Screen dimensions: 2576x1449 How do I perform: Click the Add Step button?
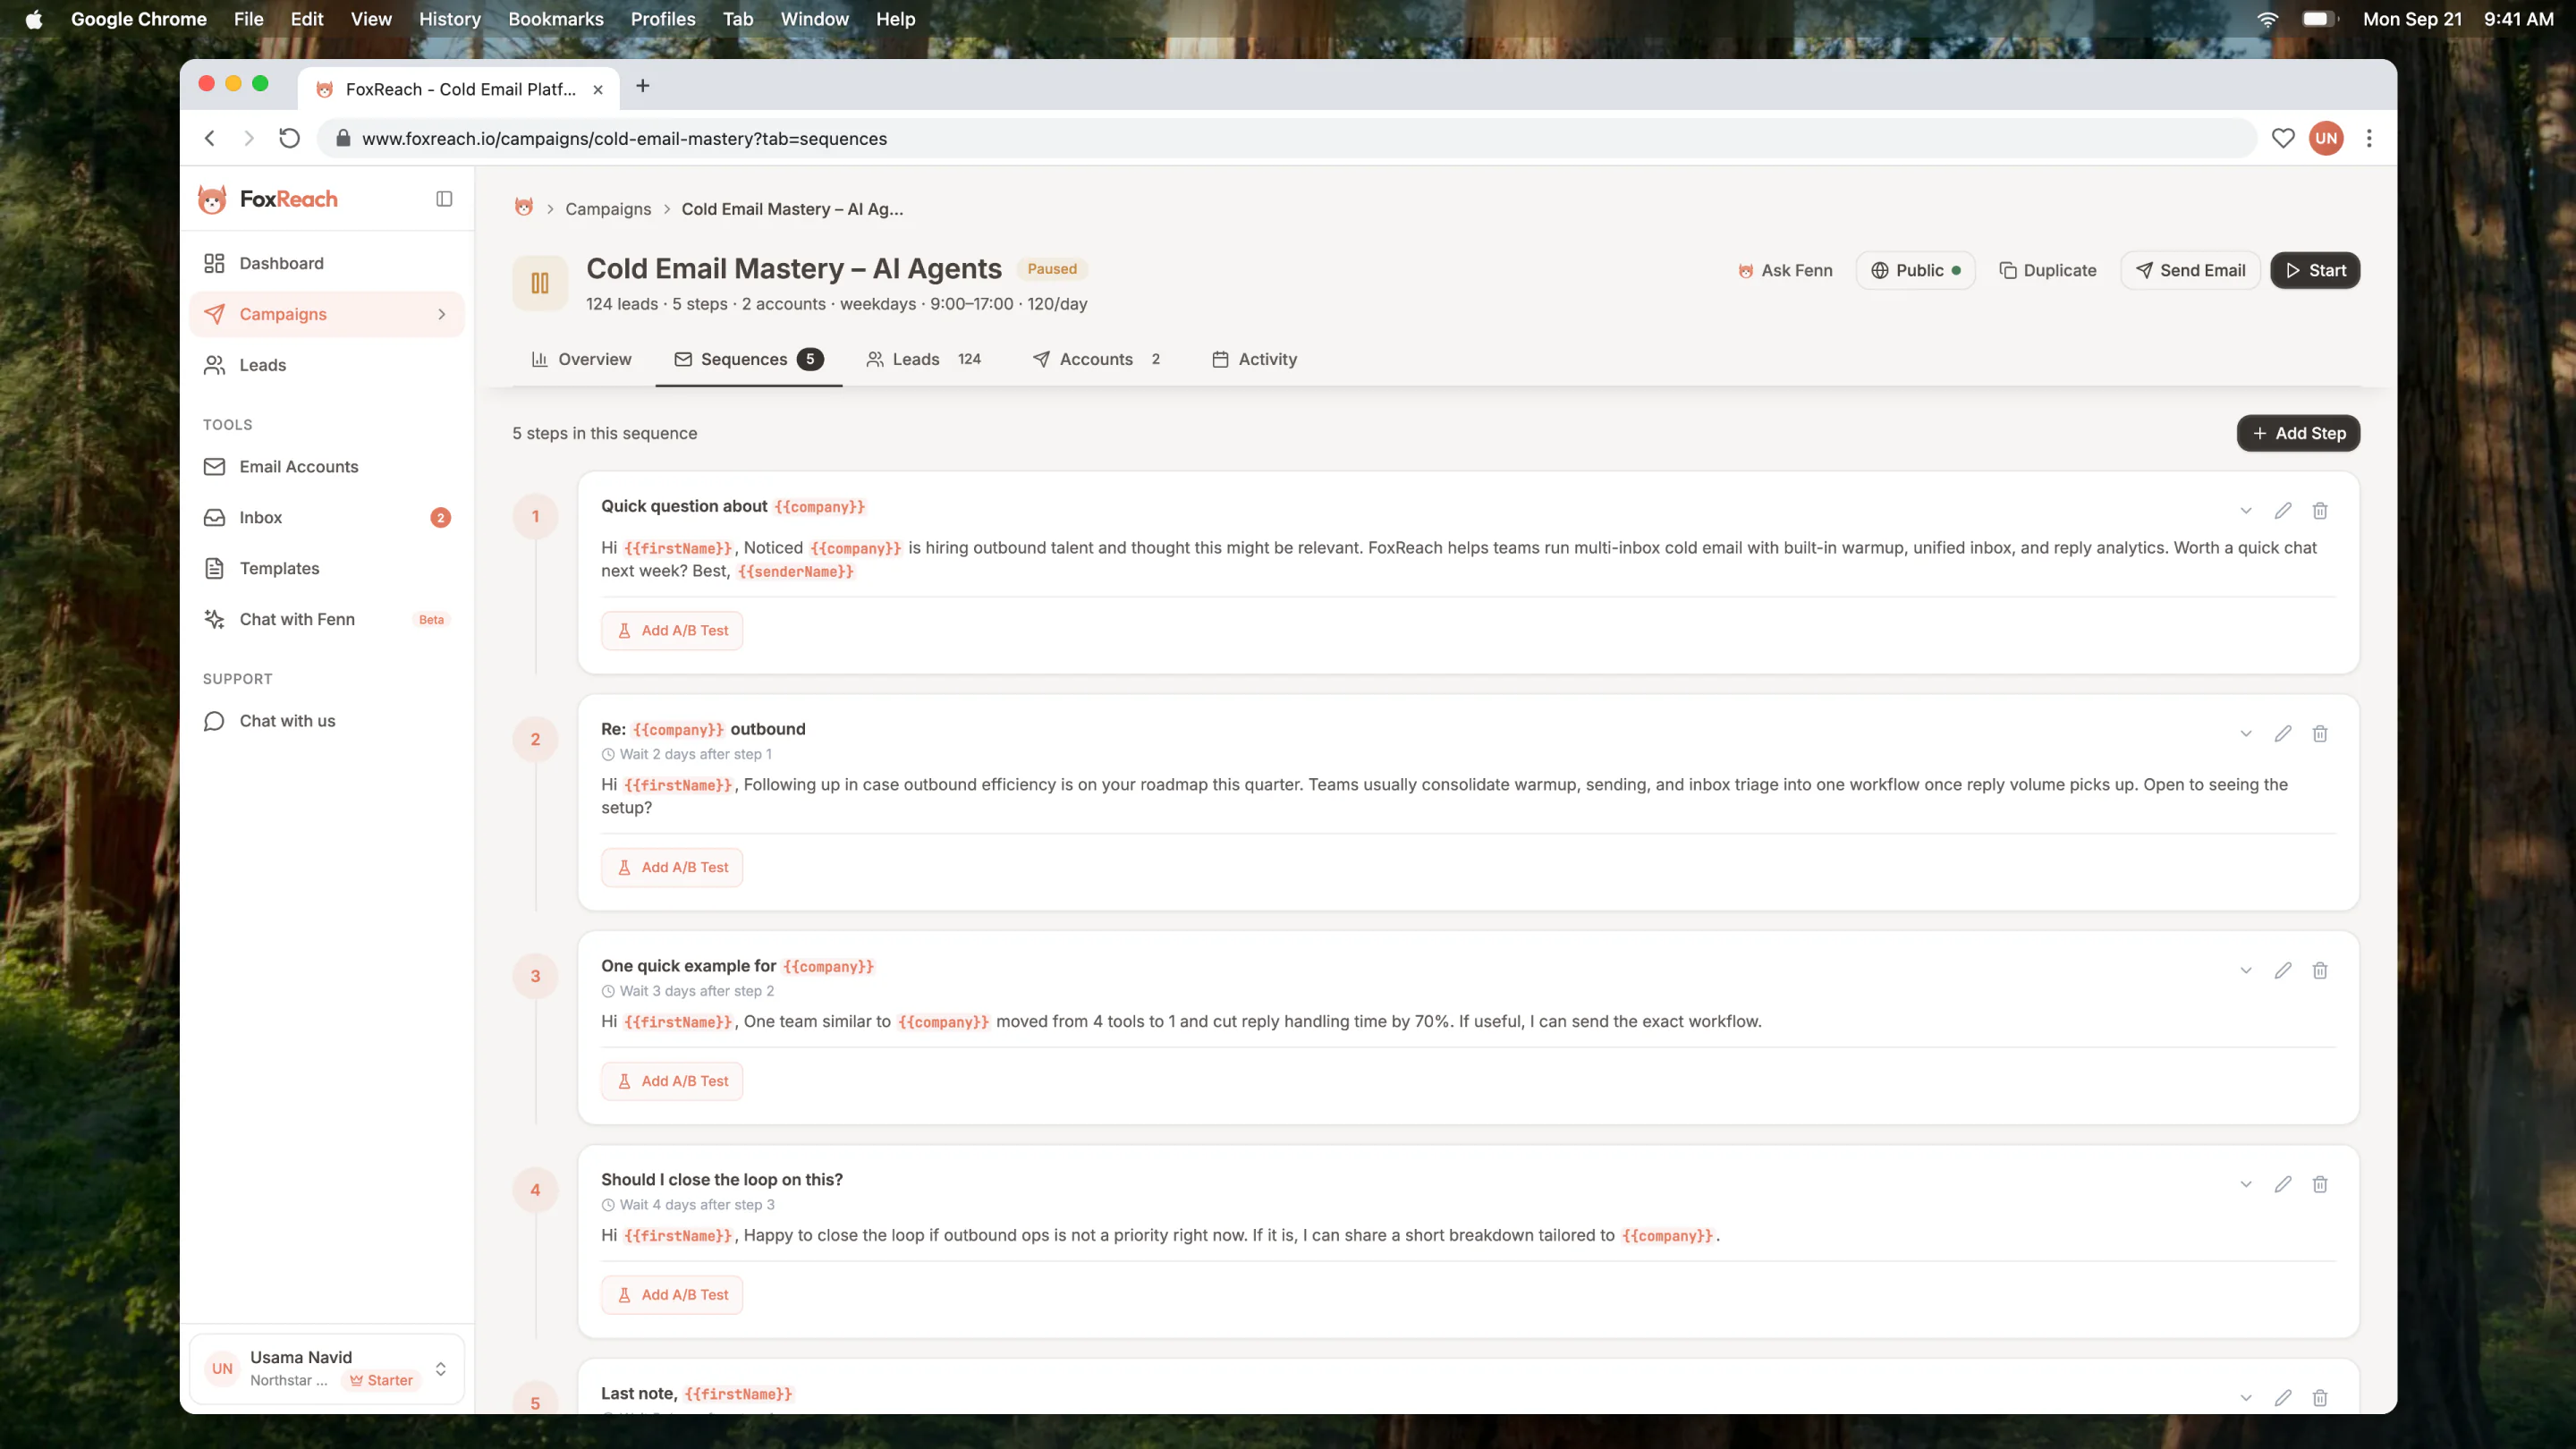pyautogui.click(x=2298, y=433)
